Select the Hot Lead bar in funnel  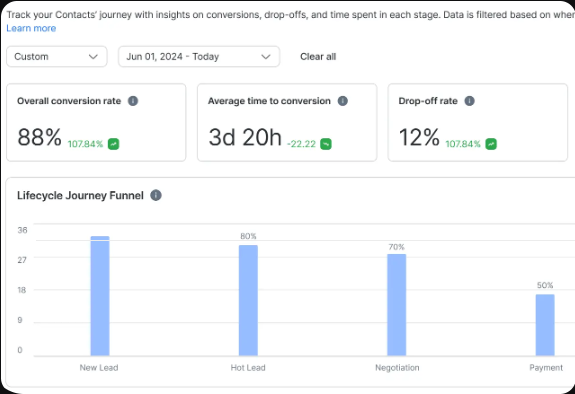pos(248,300)
